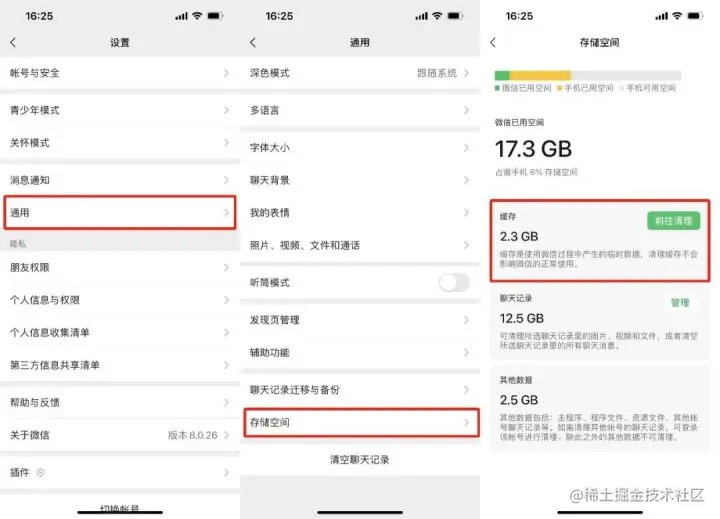The height and width of the screenshot is (519, 720).
Task: Click the 2.5 GB 其他数据 value
Action: click(519, 400)
